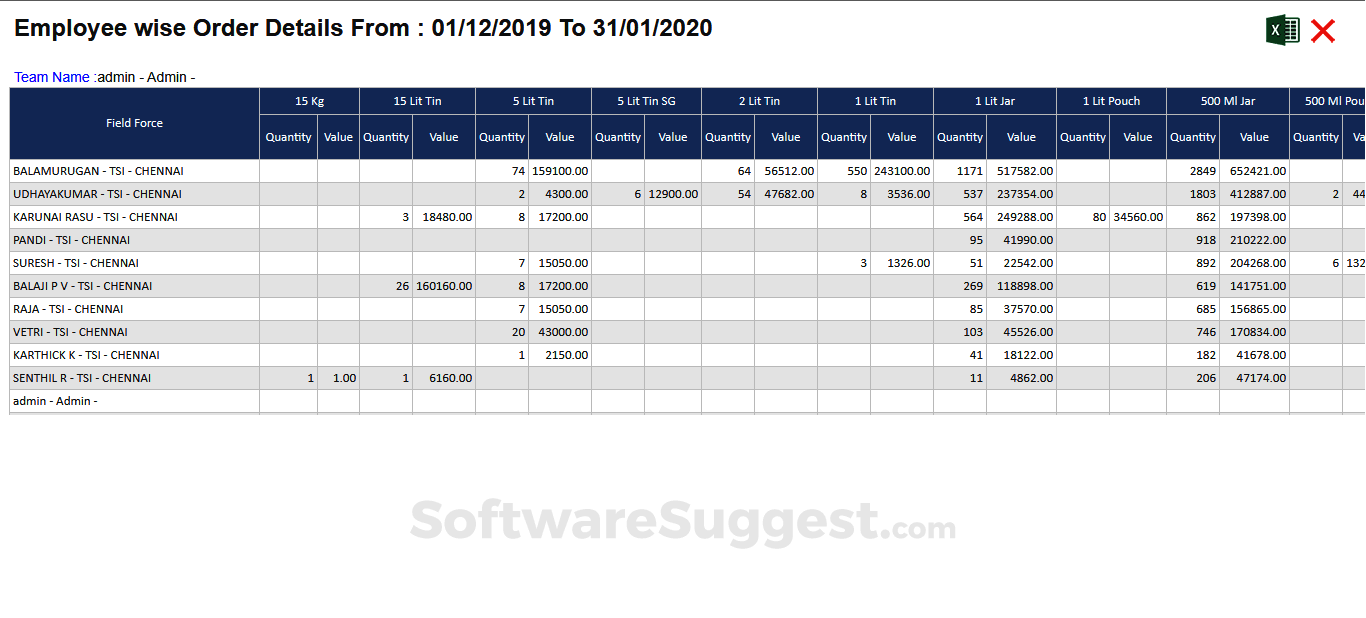Screen dimensions: 1366x618
Task: Close the report using the red X
Action: (x=1322, y=30)
